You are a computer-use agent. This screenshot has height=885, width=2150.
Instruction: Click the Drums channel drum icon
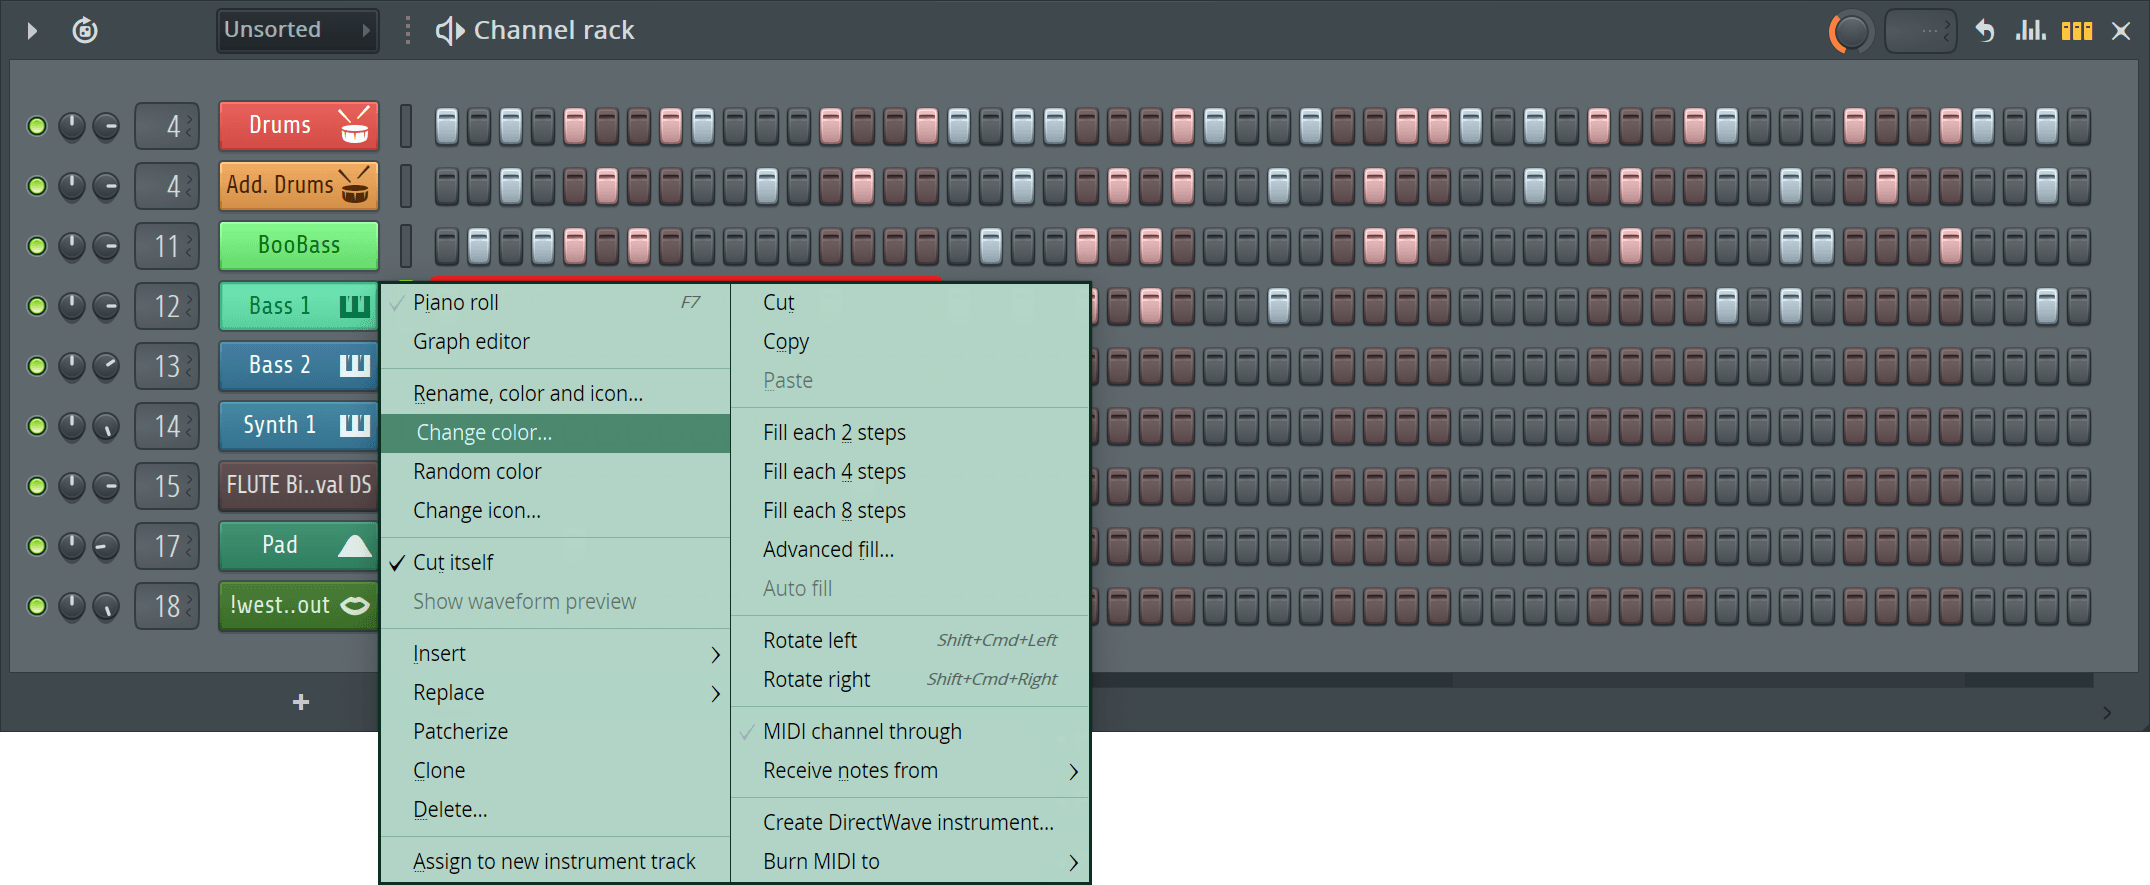pyautogui.click(x=354, y=126)
